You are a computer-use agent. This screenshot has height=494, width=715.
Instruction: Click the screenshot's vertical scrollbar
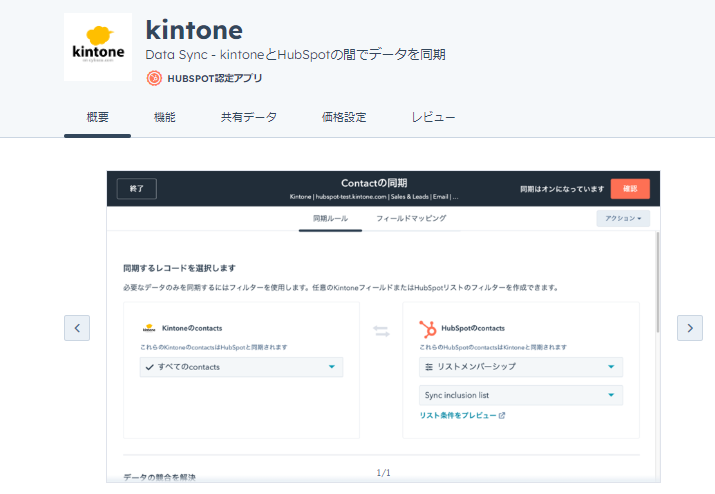pos(657,282)
